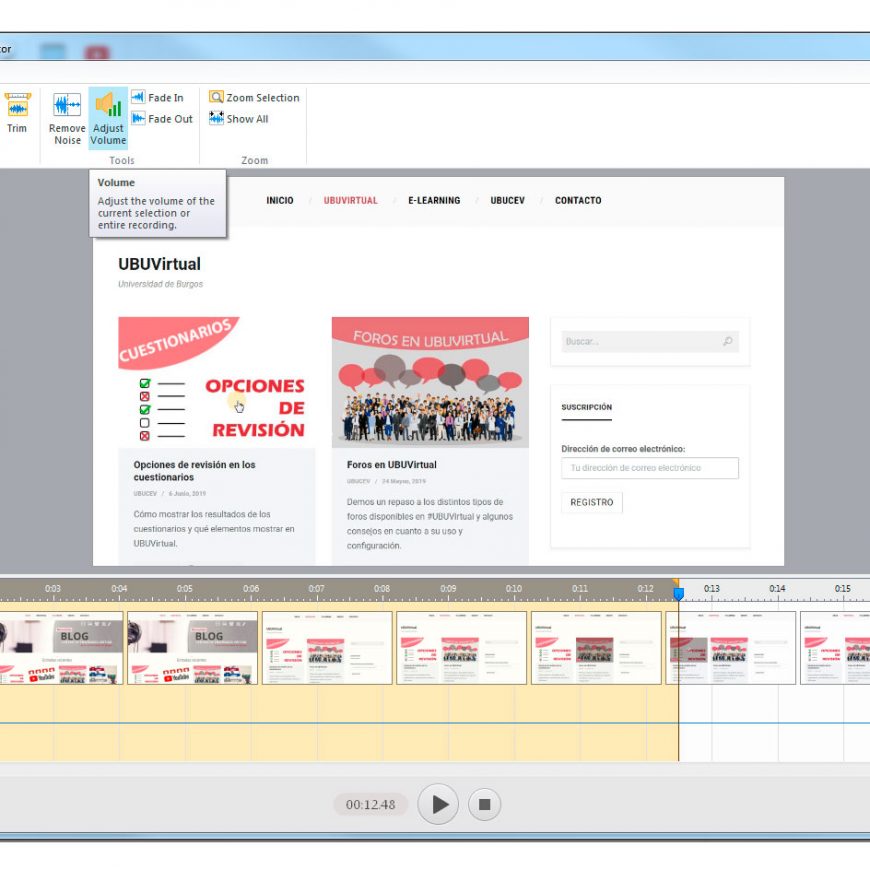Click the blue playhead marker on the ruler

coord(678,594)
